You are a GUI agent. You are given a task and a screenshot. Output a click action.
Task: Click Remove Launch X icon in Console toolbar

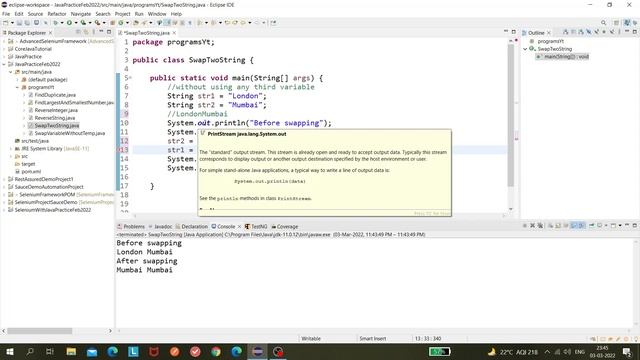click(x=532, y=225)
